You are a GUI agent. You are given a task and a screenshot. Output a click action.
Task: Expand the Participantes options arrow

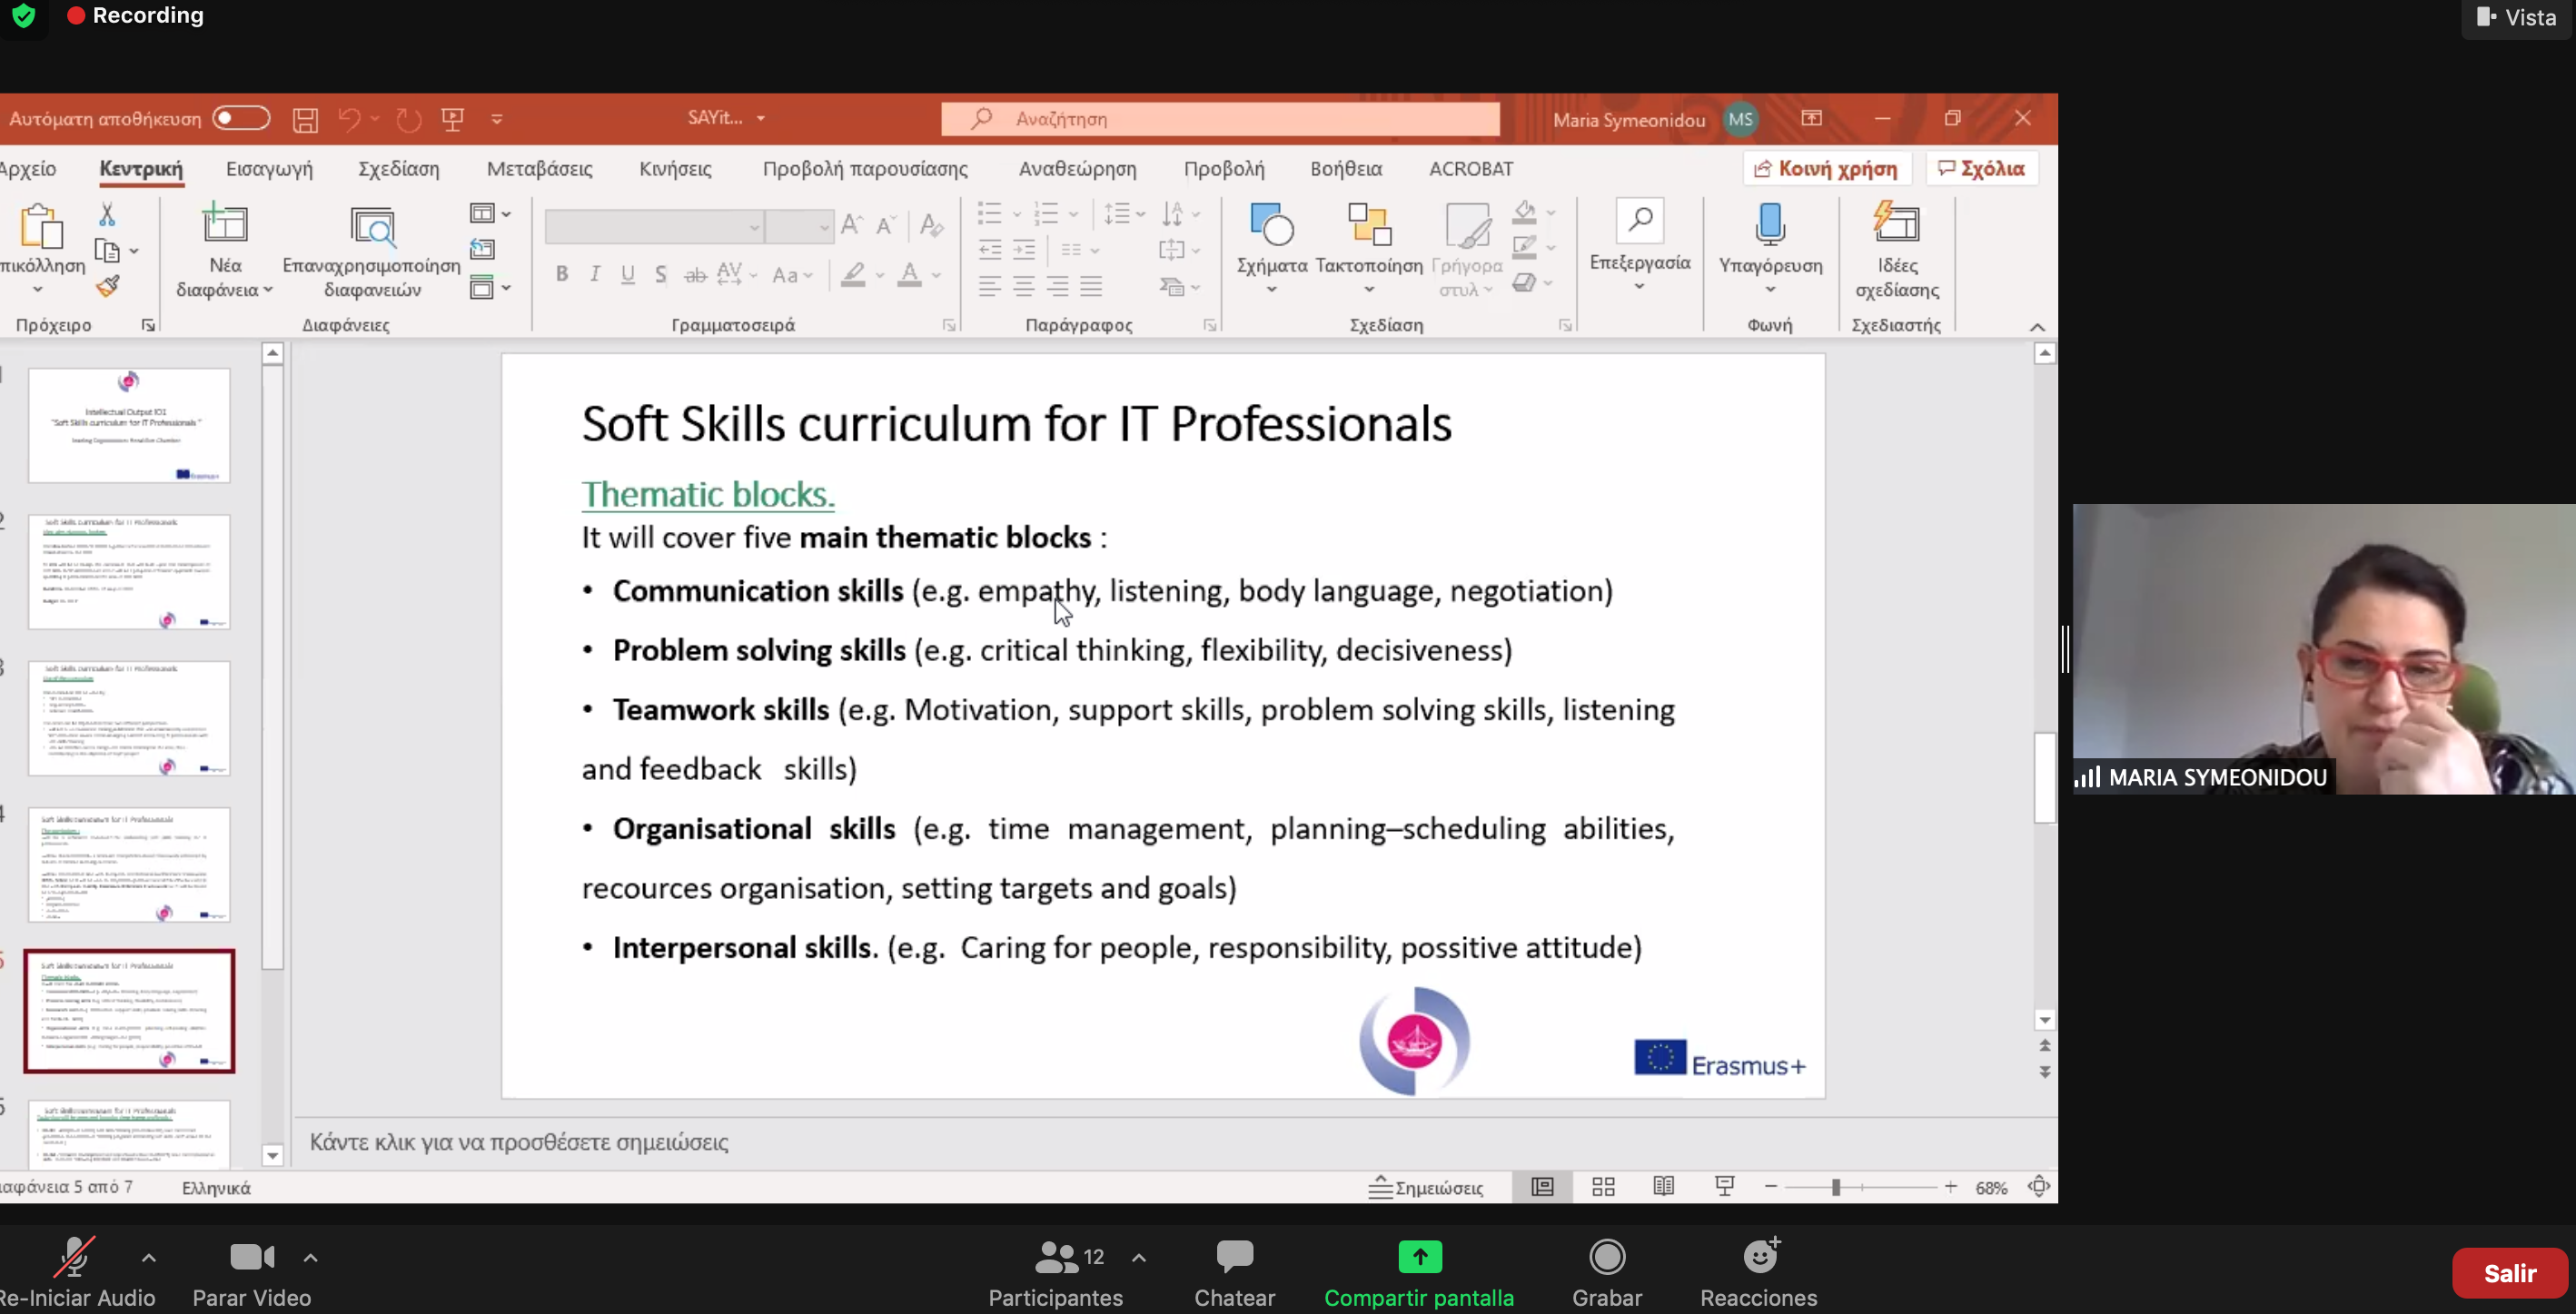point(1139,1258)
